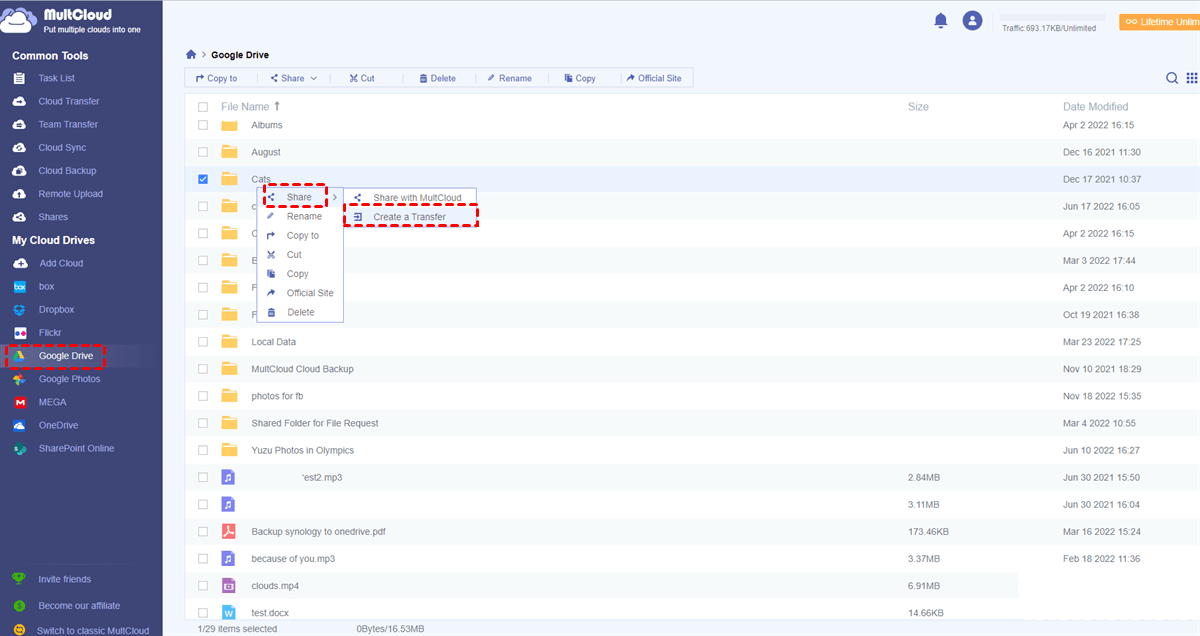
Task: Open Shares in sidebar
Action: (x=53, y=217)
